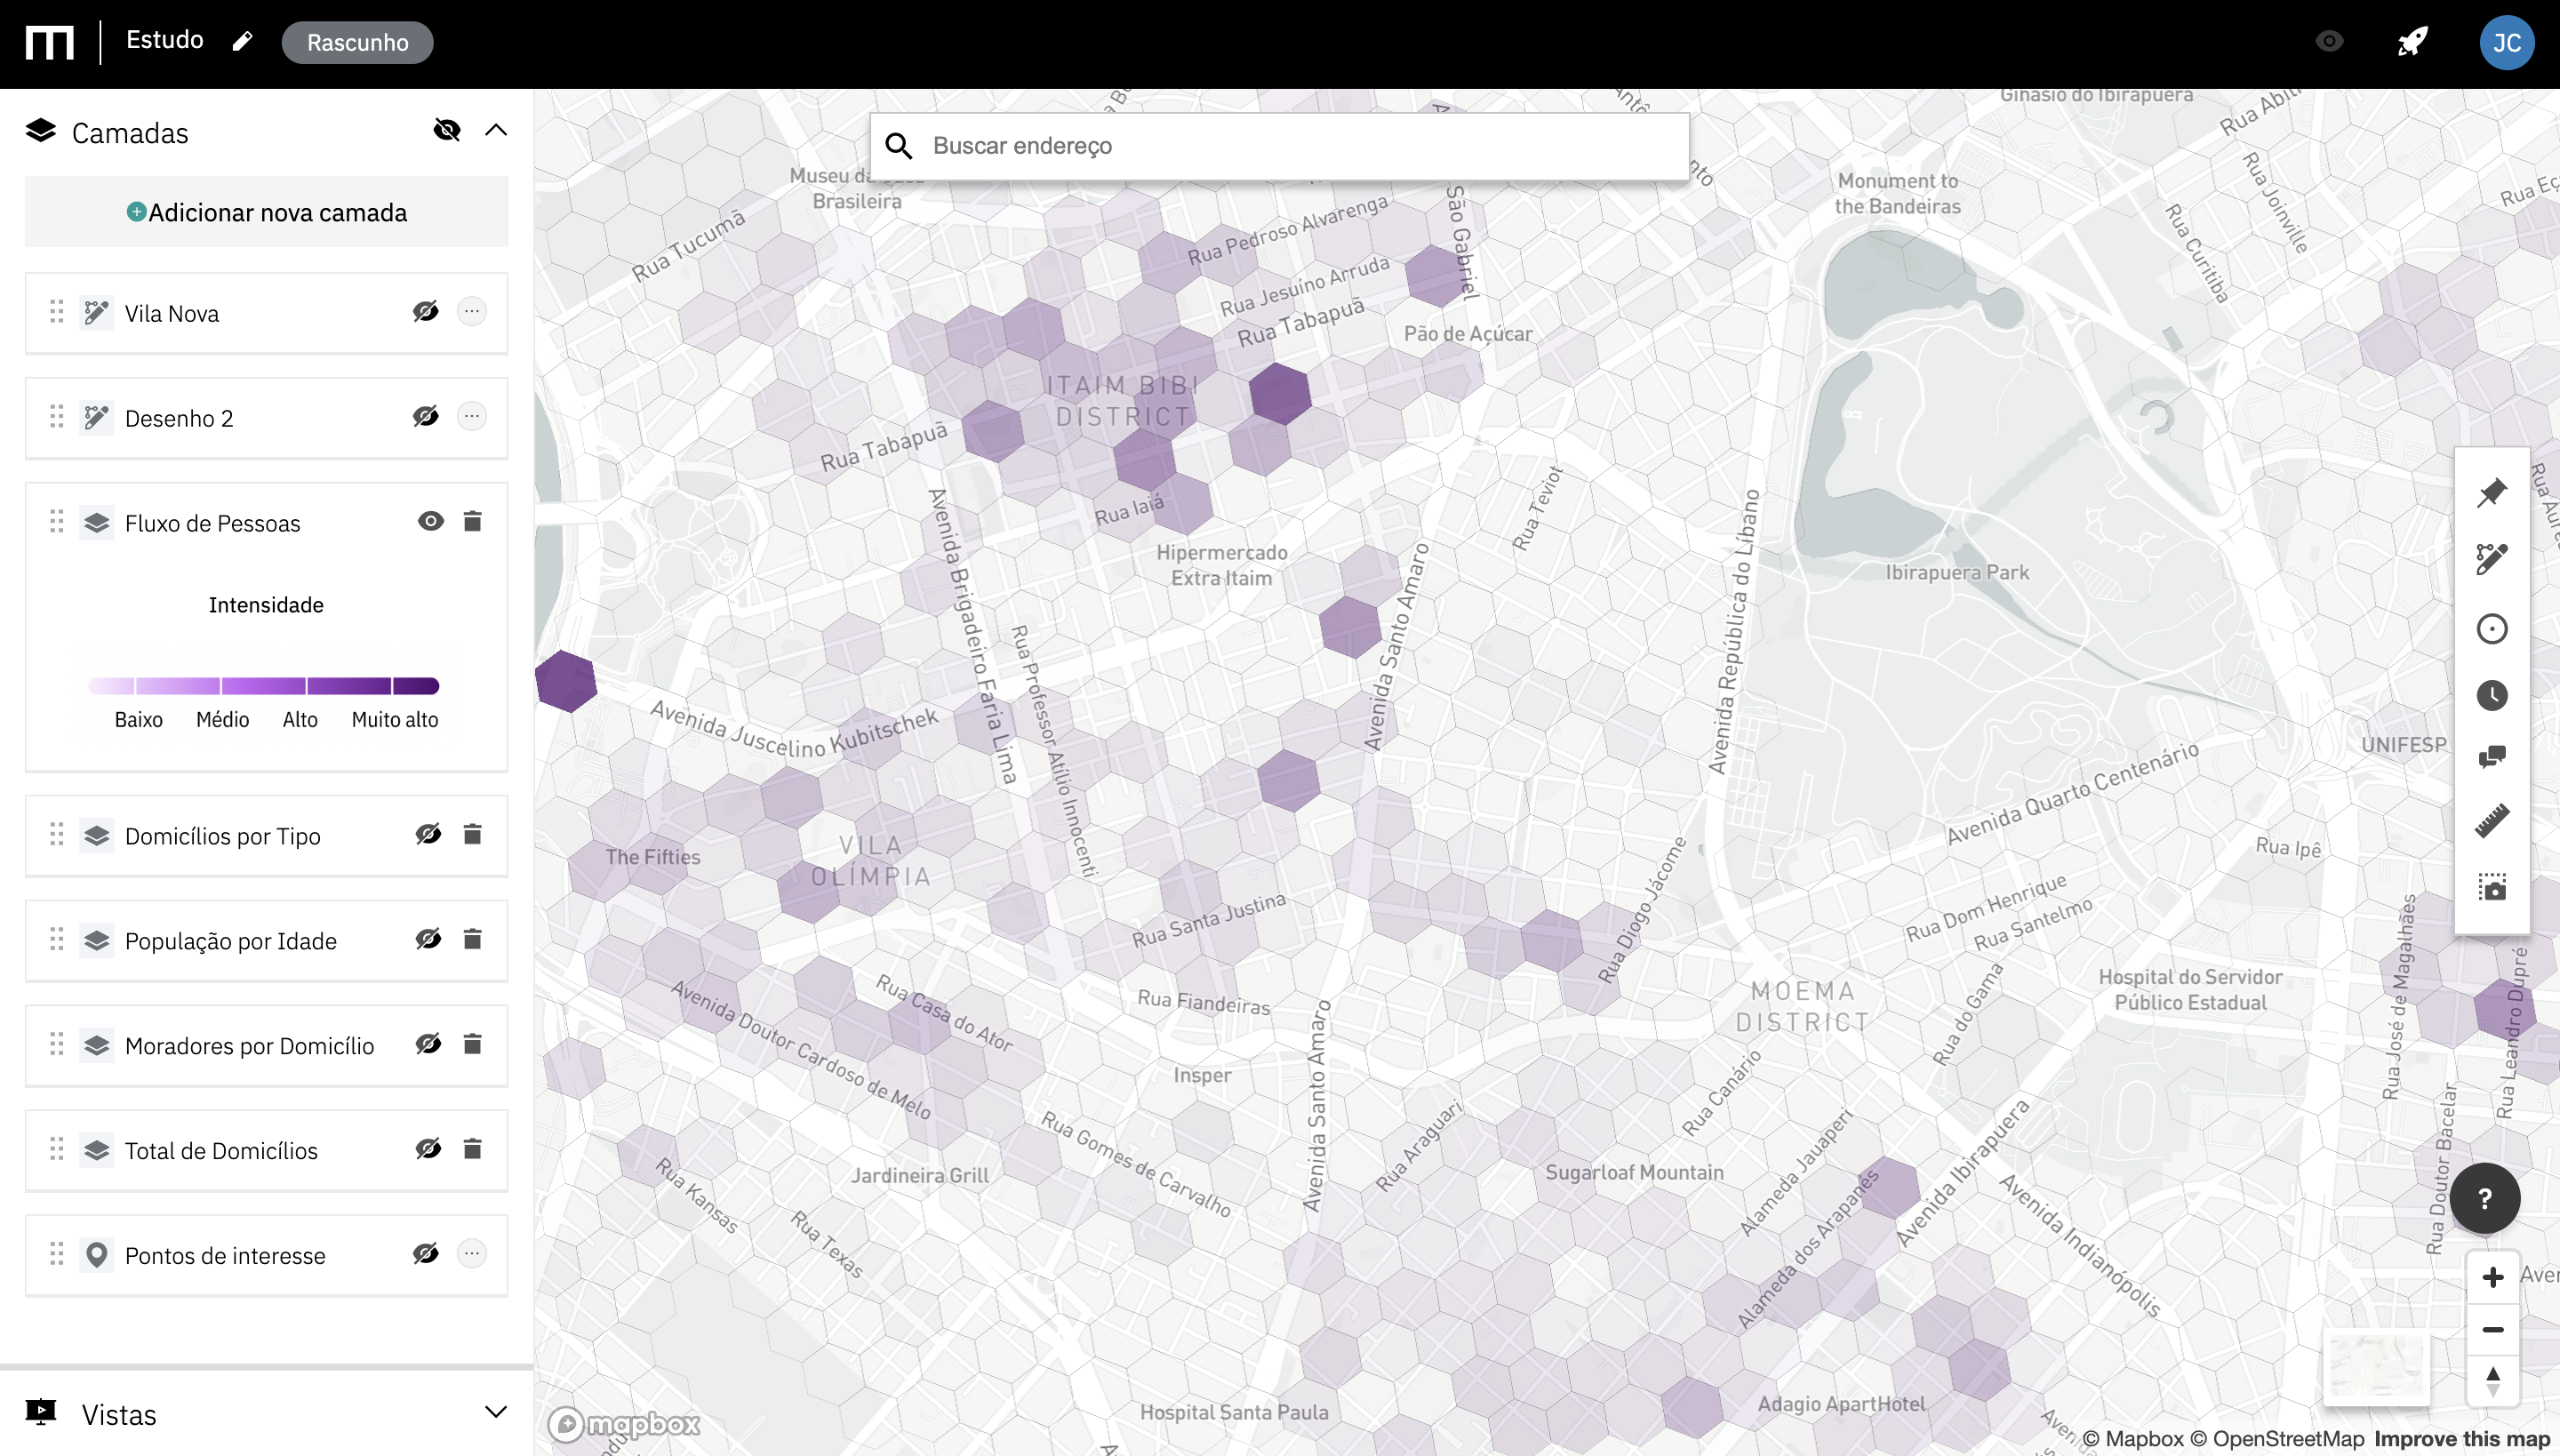The width and height of the screenshot is (2560, 1456).
Task: Open the comments tool
Action: (x=2491, y=757)
